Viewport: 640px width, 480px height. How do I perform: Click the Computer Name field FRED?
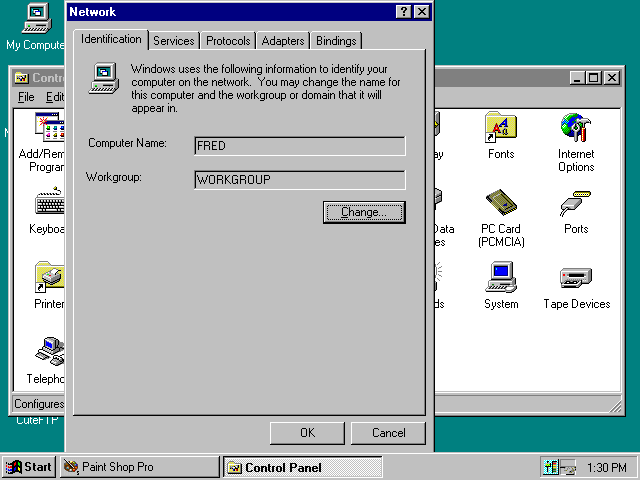coord(300,146)
